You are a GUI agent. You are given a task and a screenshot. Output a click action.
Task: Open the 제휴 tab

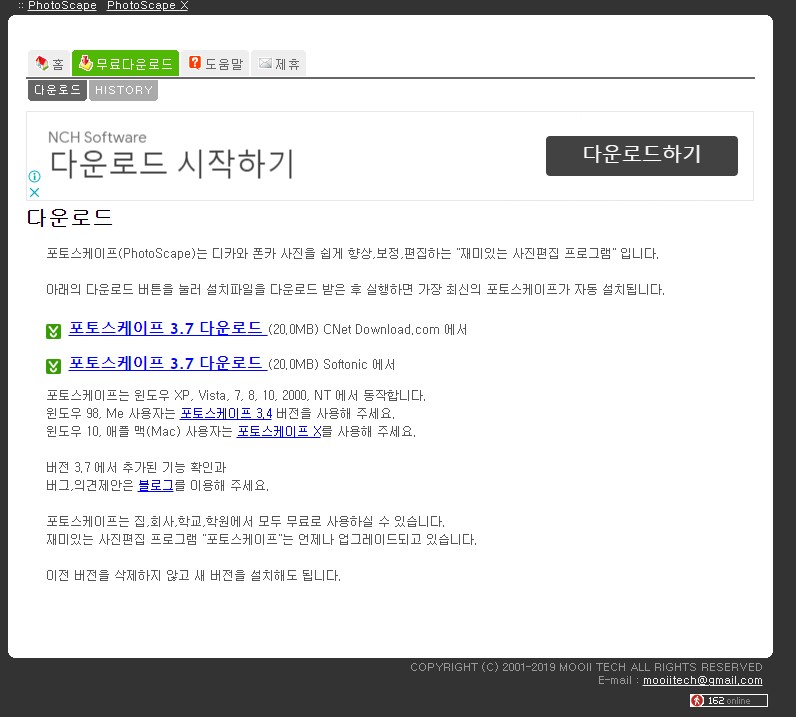(279, 63)
